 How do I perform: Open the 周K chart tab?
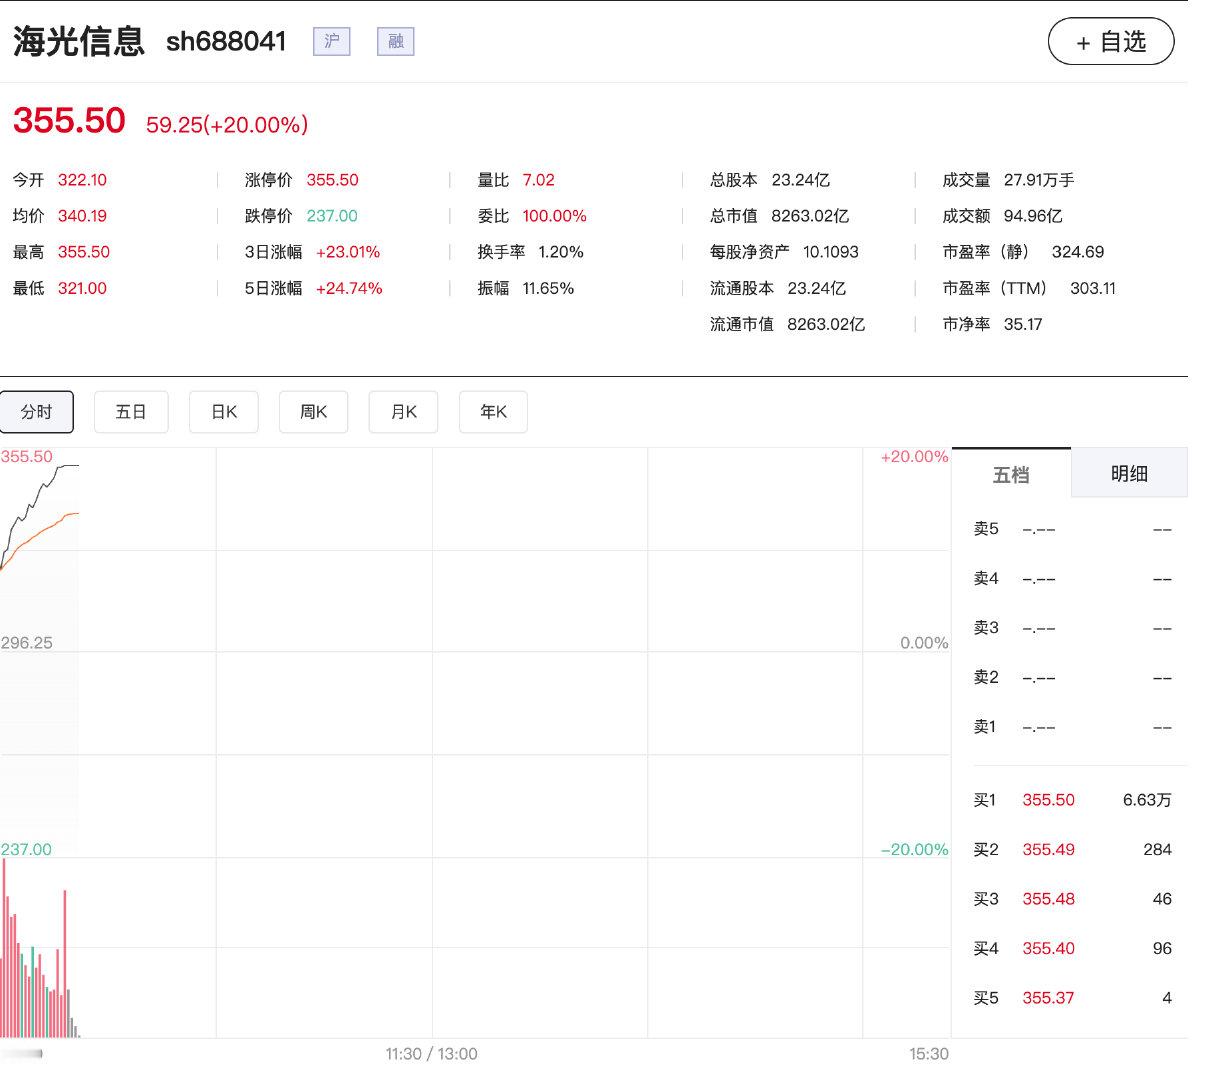click(x=314, y=412)
